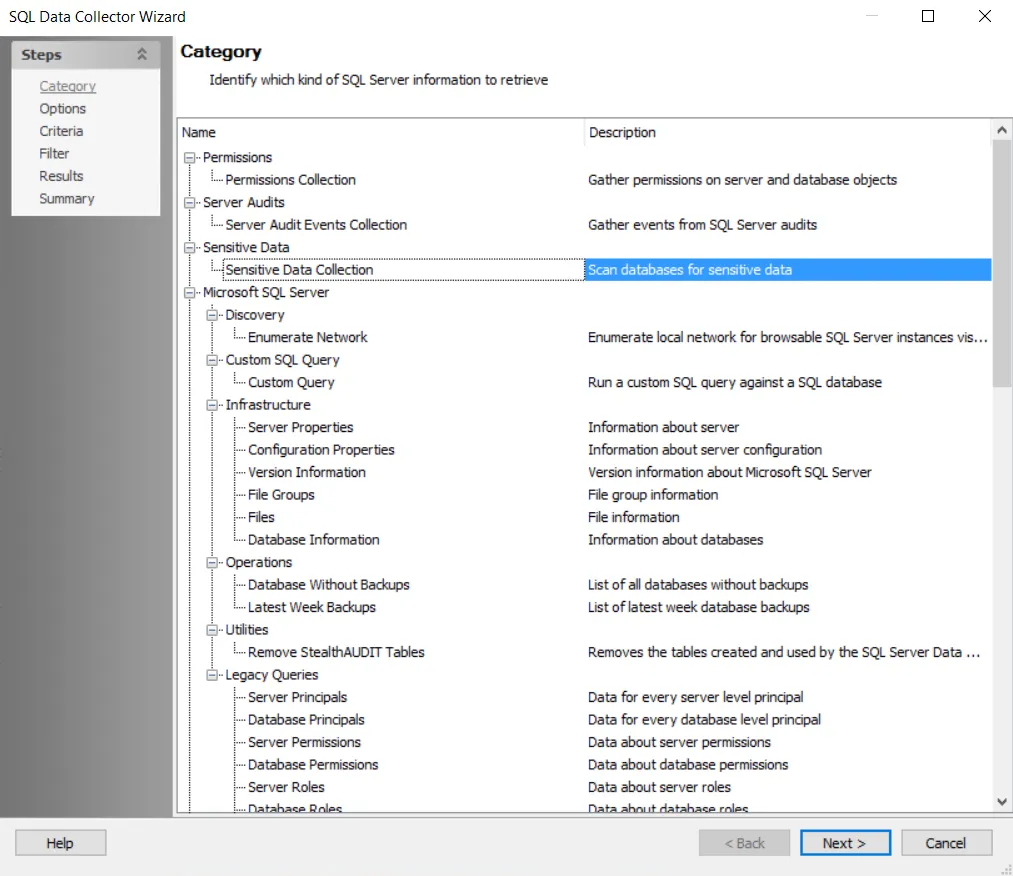Choose the Custom Query item
Screen dimensions: 1013x876
point(291,382)
